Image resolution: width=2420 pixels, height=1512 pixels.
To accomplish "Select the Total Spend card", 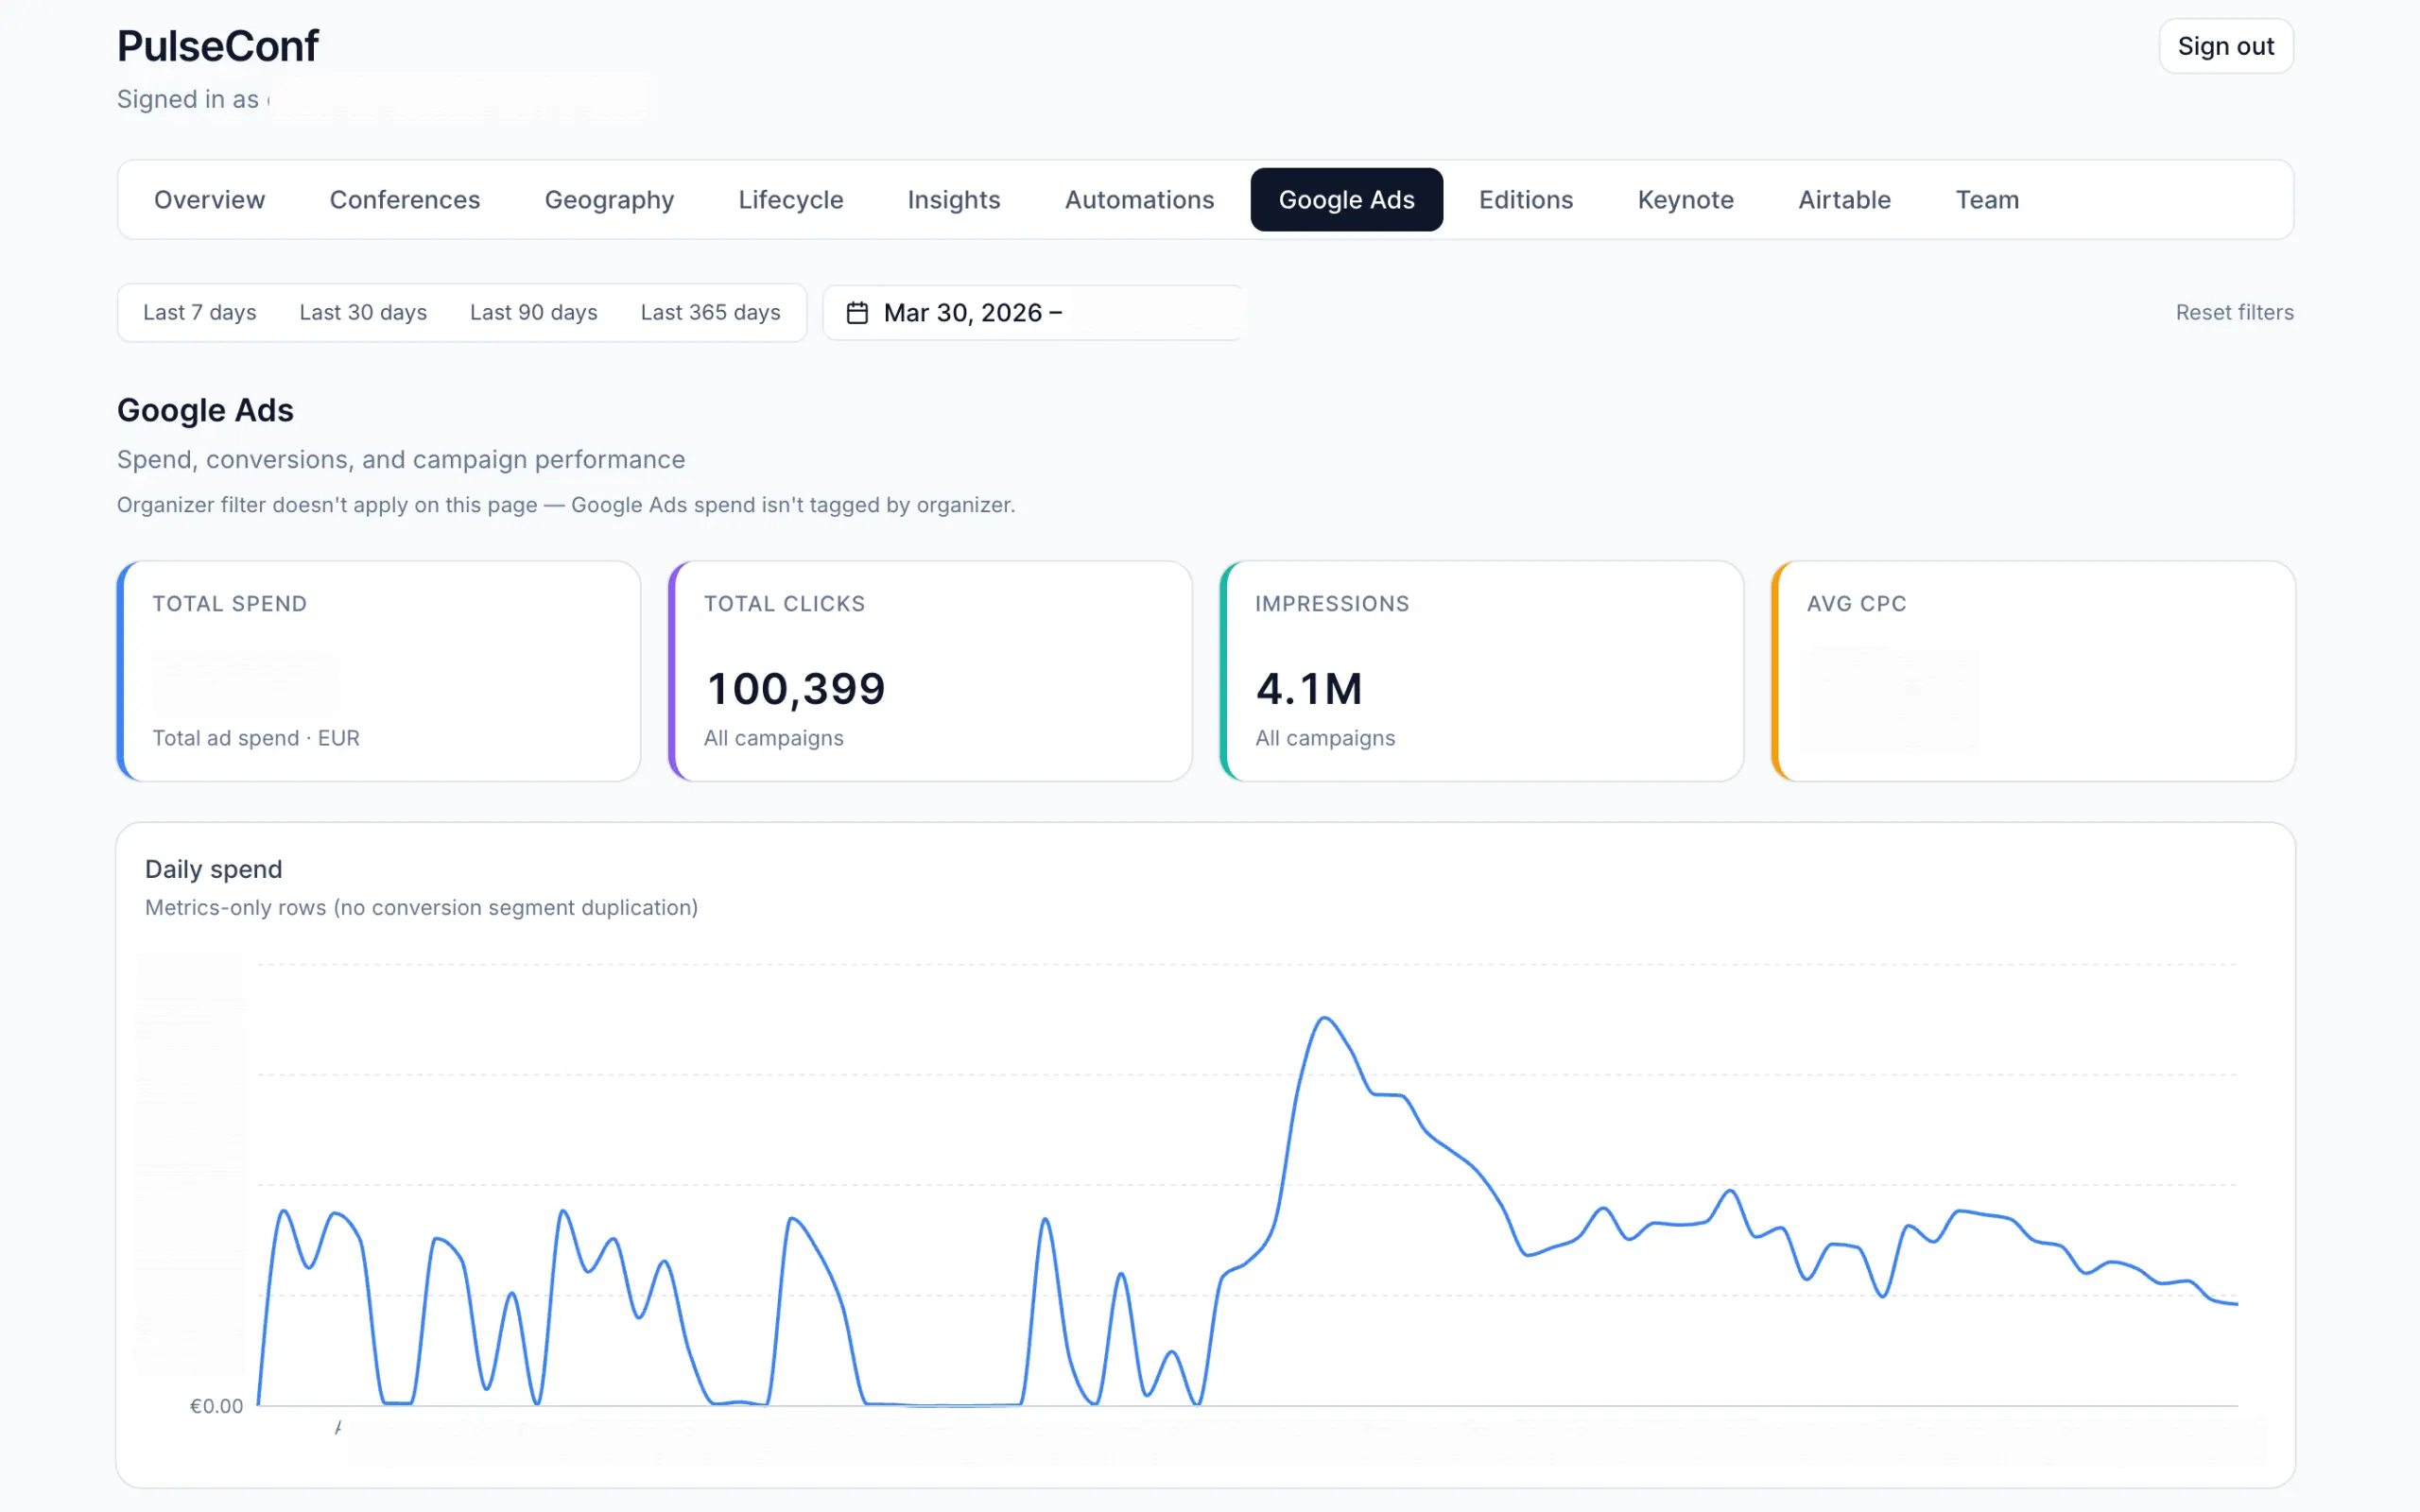I will click(x=379, y=671).
